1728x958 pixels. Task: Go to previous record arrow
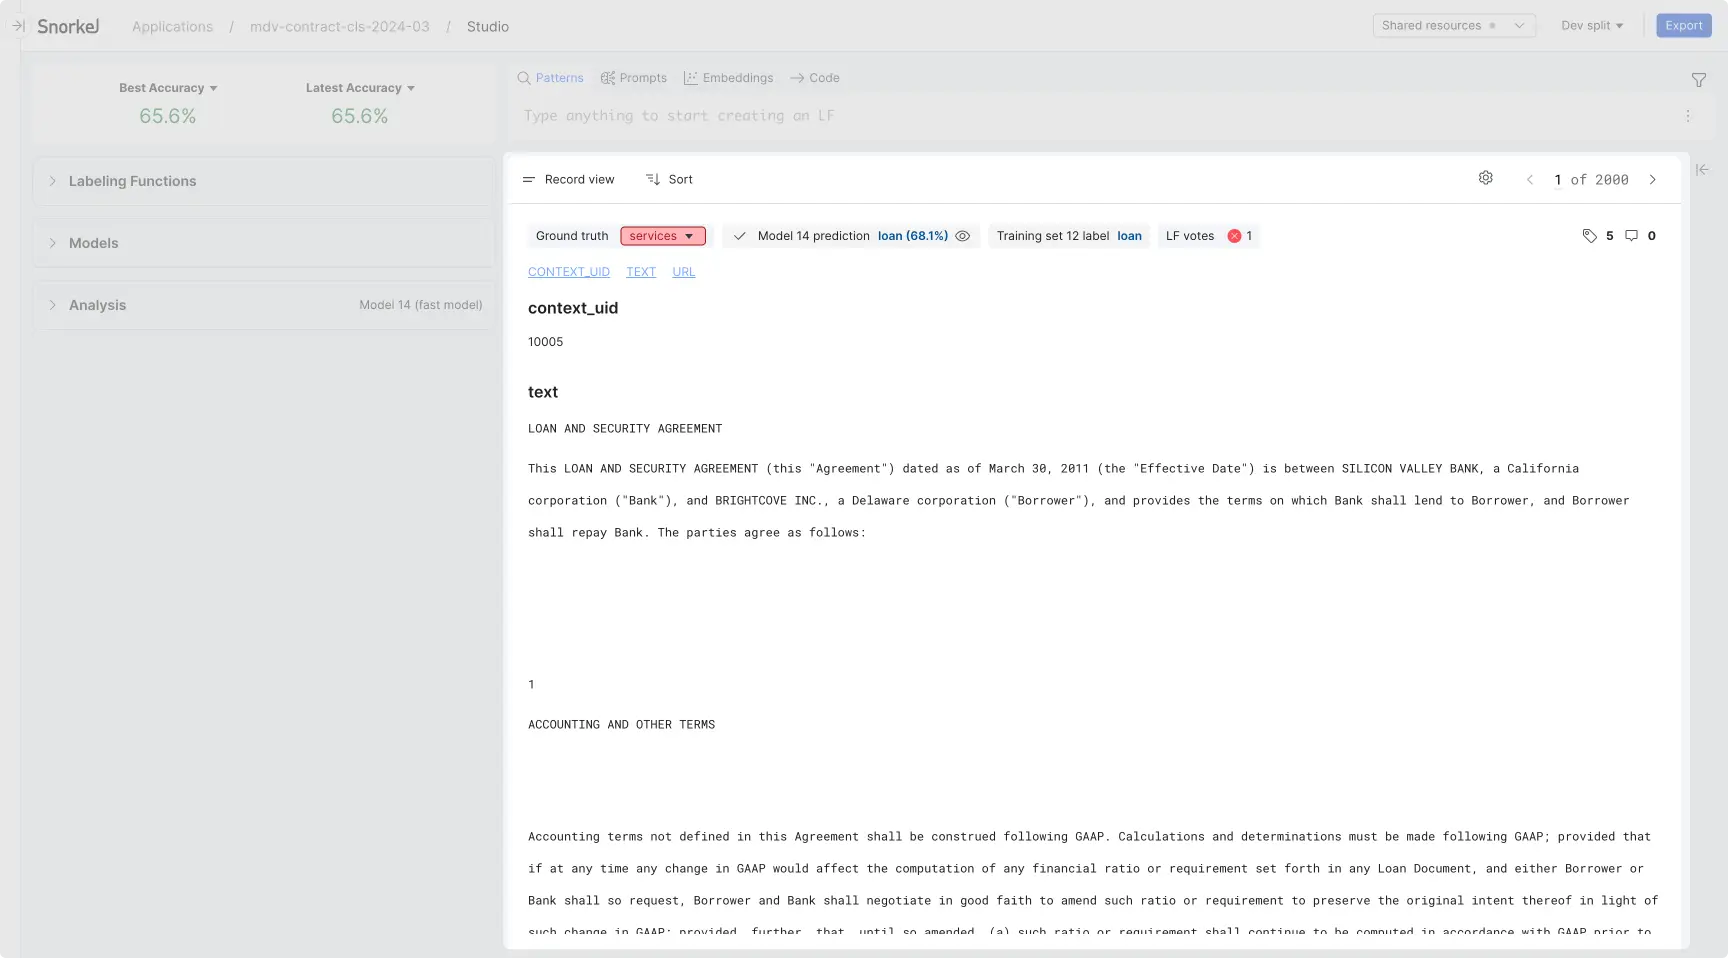click(x=1530, y=180)
